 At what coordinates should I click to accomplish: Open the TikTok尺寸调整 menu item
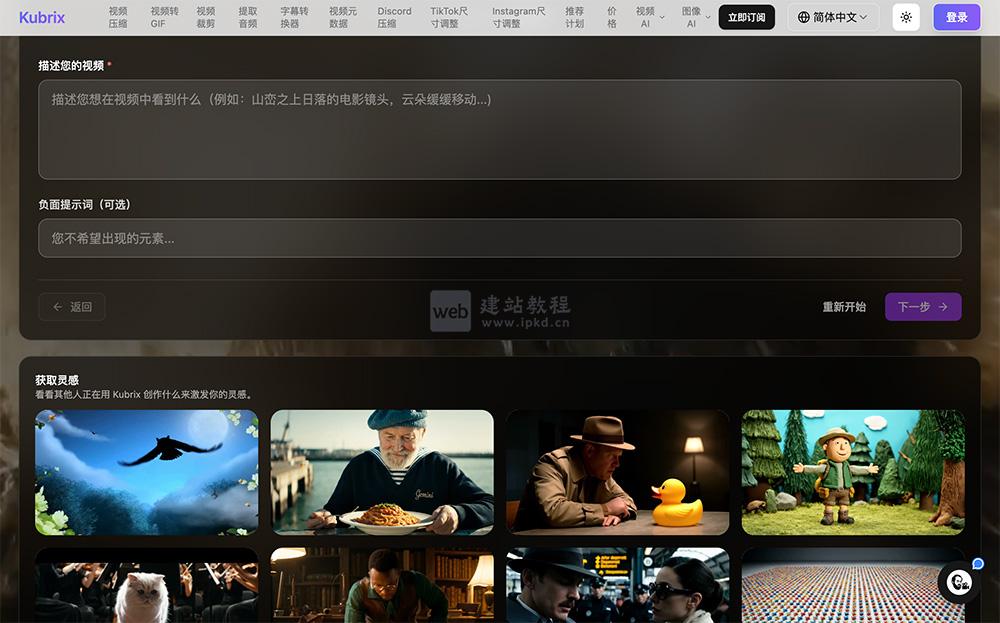pyautogui.click(x=449, y=17)
